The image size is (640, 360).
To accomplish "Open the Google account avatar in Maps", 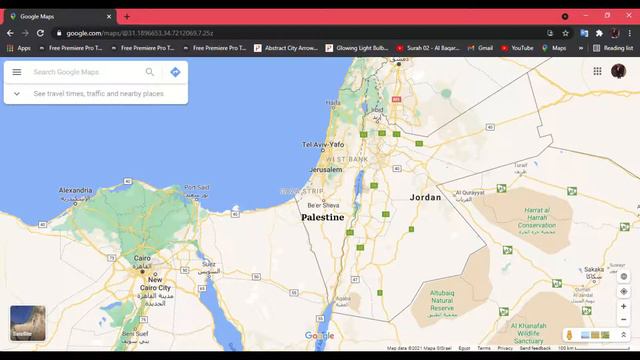I will click(x=618, y=71).
